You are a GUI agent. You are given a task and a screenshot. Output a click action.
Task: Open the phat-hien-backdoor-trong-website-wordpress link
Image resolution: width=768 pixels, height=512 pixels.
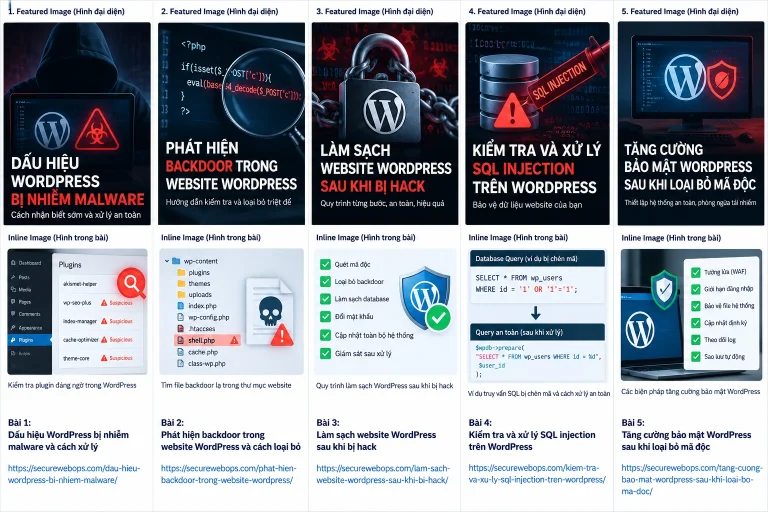pos(229,474)
